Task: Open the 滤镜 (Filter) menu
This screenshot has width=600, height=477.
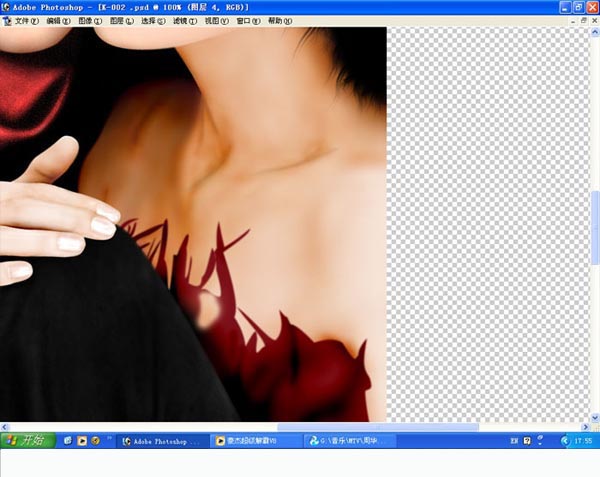Action: [185, 21]
